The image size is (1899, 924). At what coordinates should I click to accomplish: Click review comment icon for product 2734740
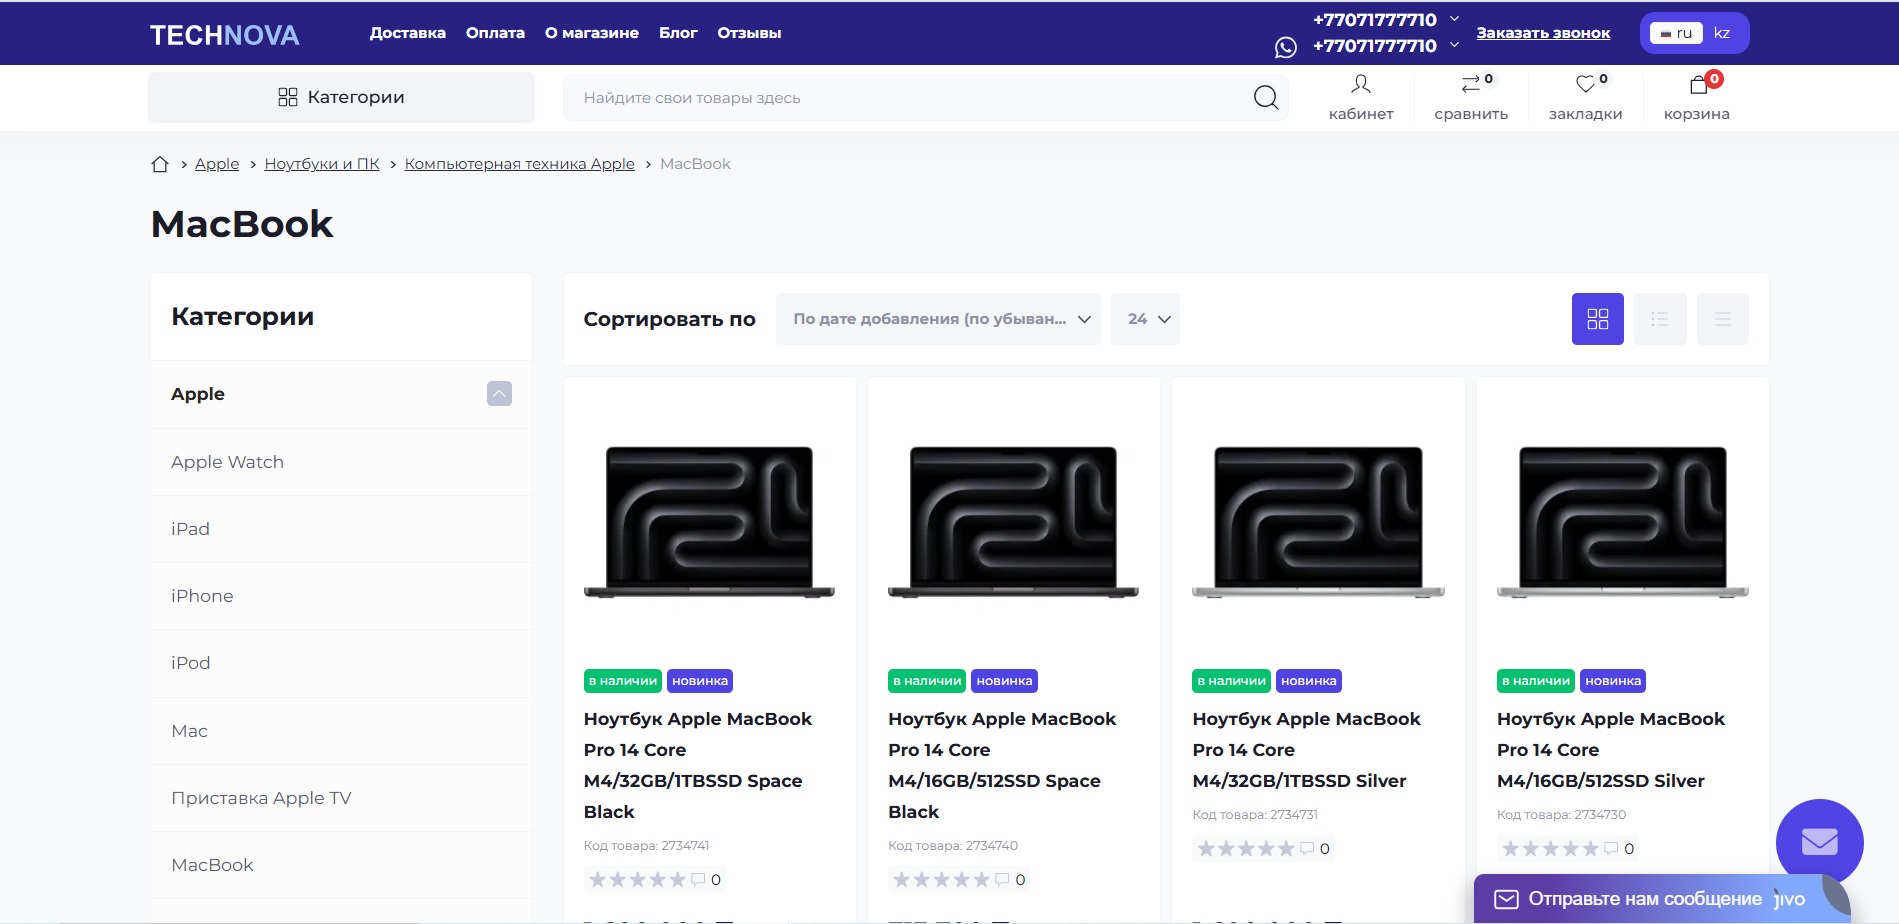tap(1002, 879)
